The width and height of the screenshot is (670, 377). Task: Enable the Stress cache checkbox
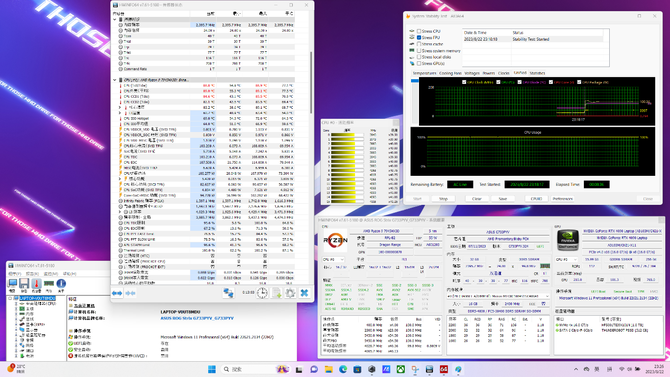[419, 44]
